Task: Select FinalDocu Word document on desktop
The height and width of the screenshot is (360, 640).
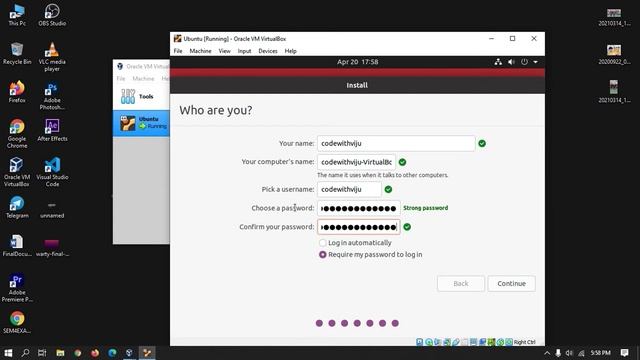Action: click(x=17, y=246)
